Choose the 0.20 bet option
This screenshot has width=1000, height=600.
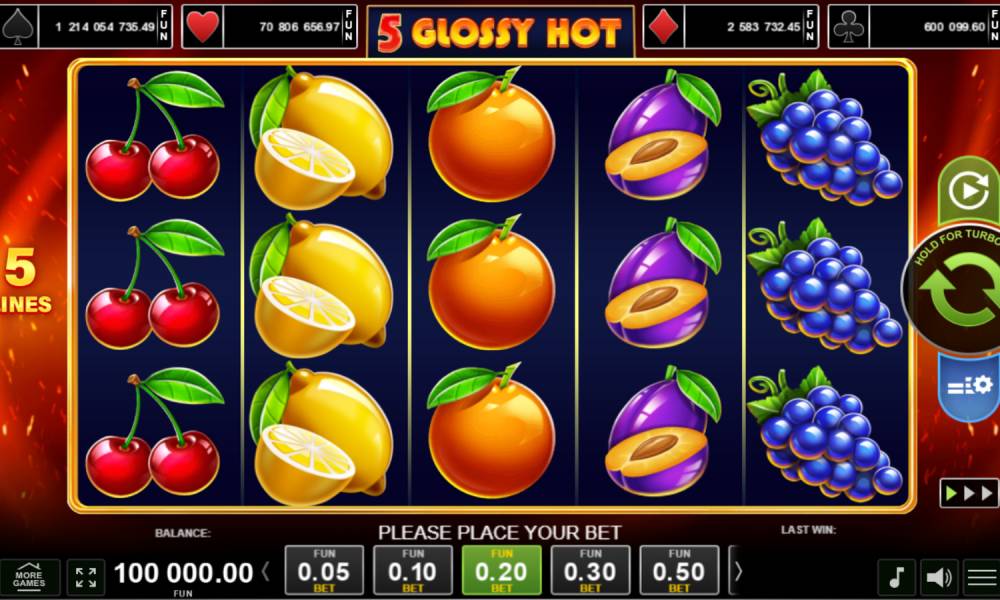point(501,570)
